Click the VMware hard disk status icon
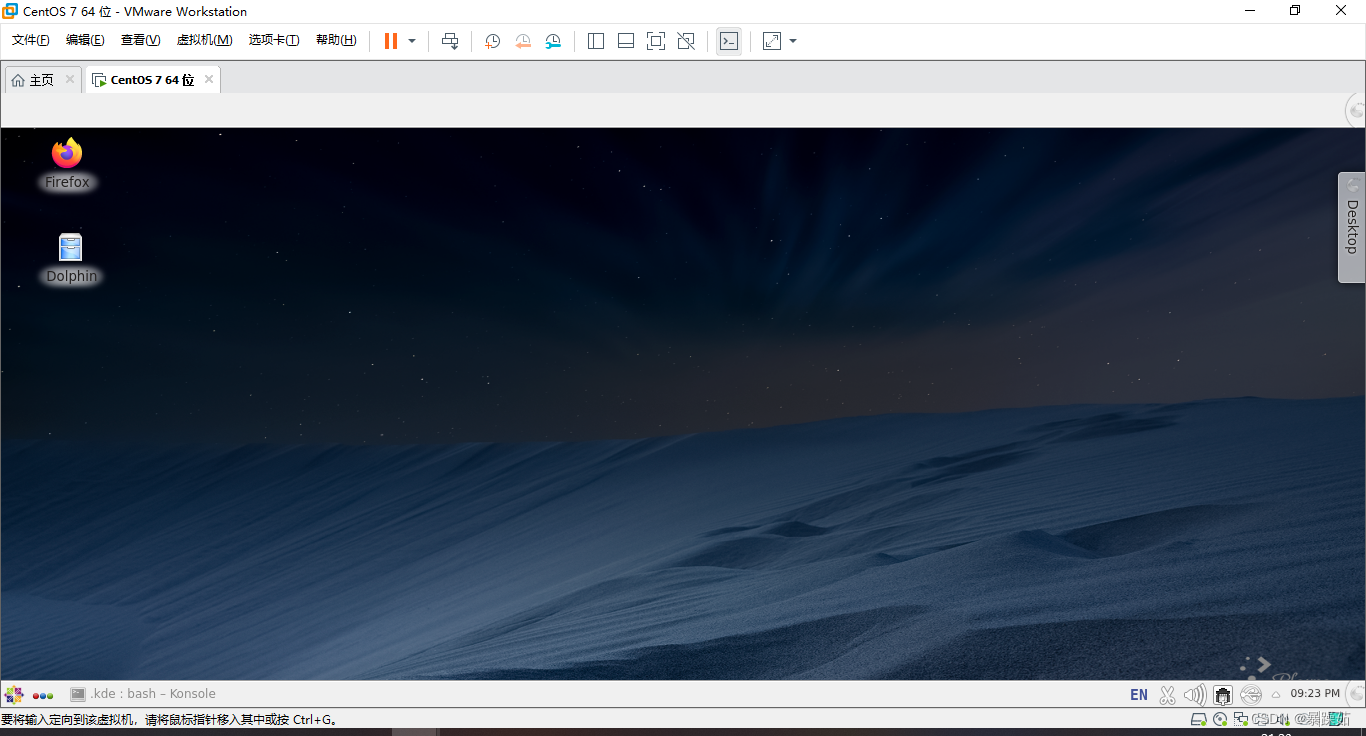1366x736 pixels. coord(1198,719)
